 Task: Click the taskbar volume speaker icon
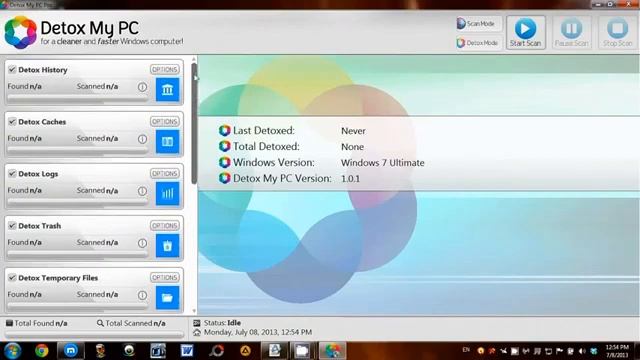click(x=582, y=351)
